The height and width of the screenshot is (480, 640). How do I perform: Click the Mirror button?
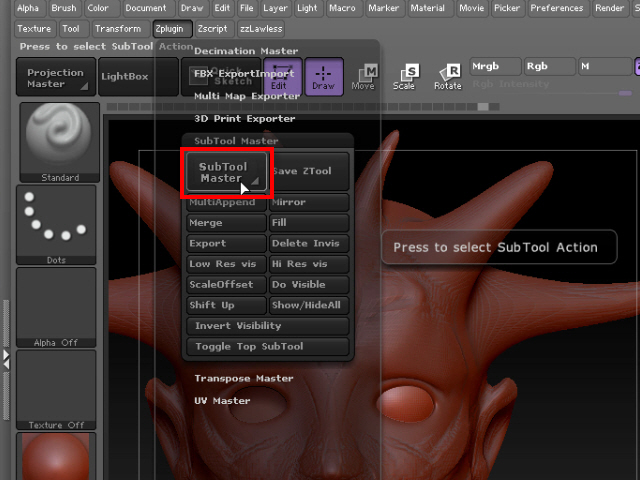point(309,202)
